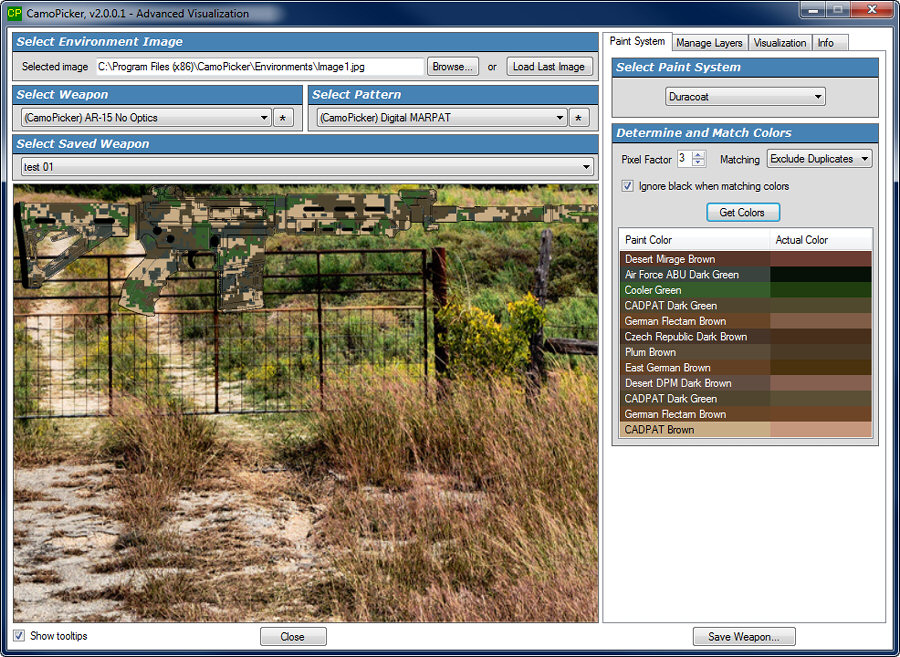Go to the Info tab

[826, 43]
